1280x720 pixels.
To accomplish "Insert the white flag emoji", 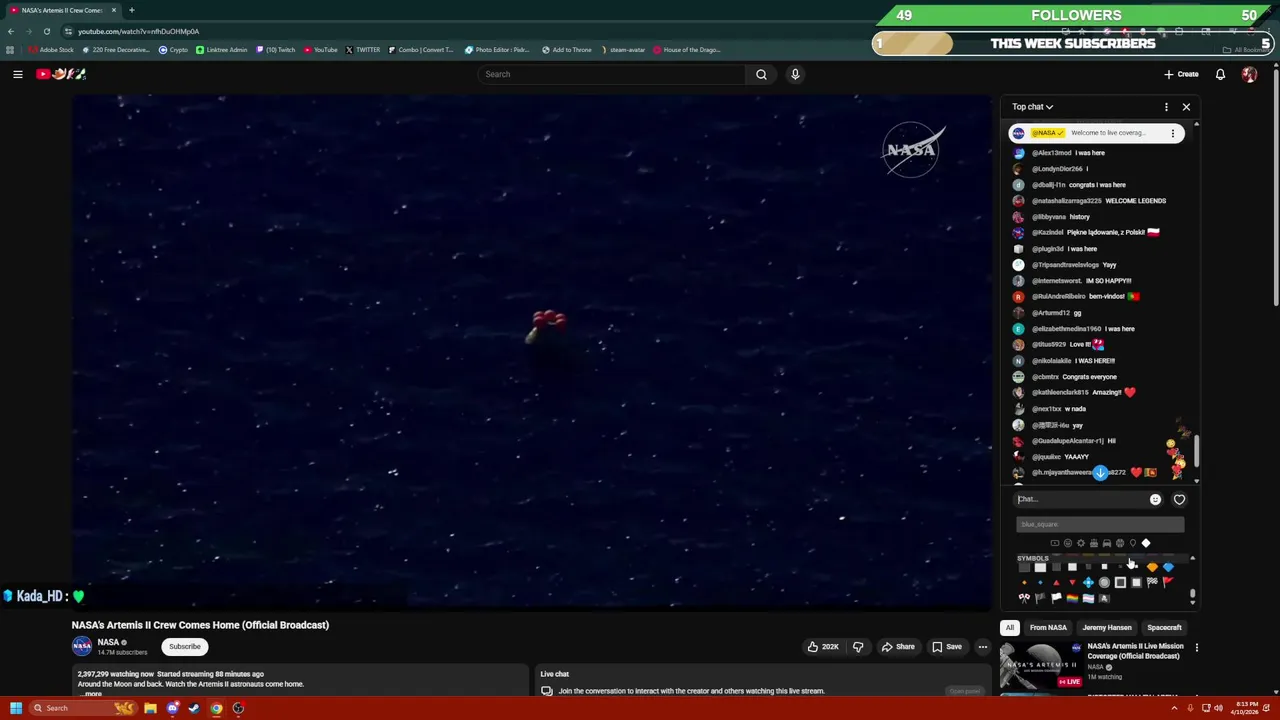I will (x=1056, y=598).
